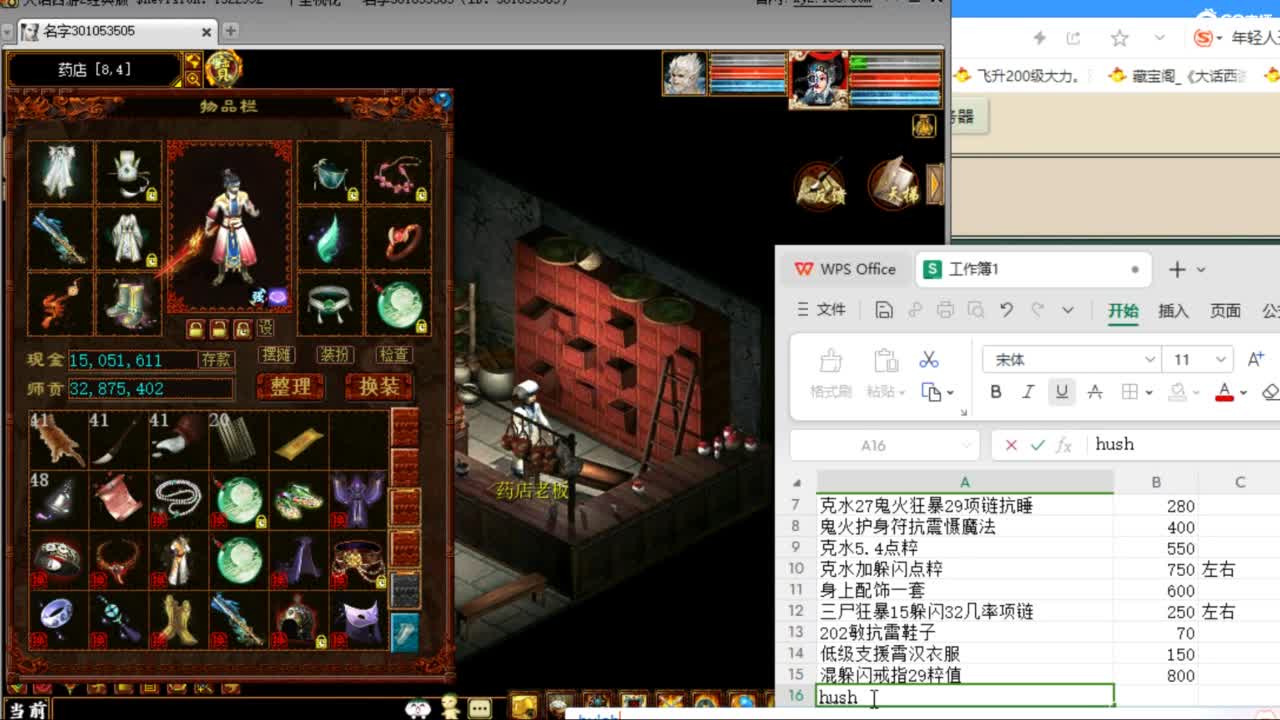This screenshot has width=1280, height=720.
Task: Switch to the 开始 ribbon tab
Action: click(1123, 311)
